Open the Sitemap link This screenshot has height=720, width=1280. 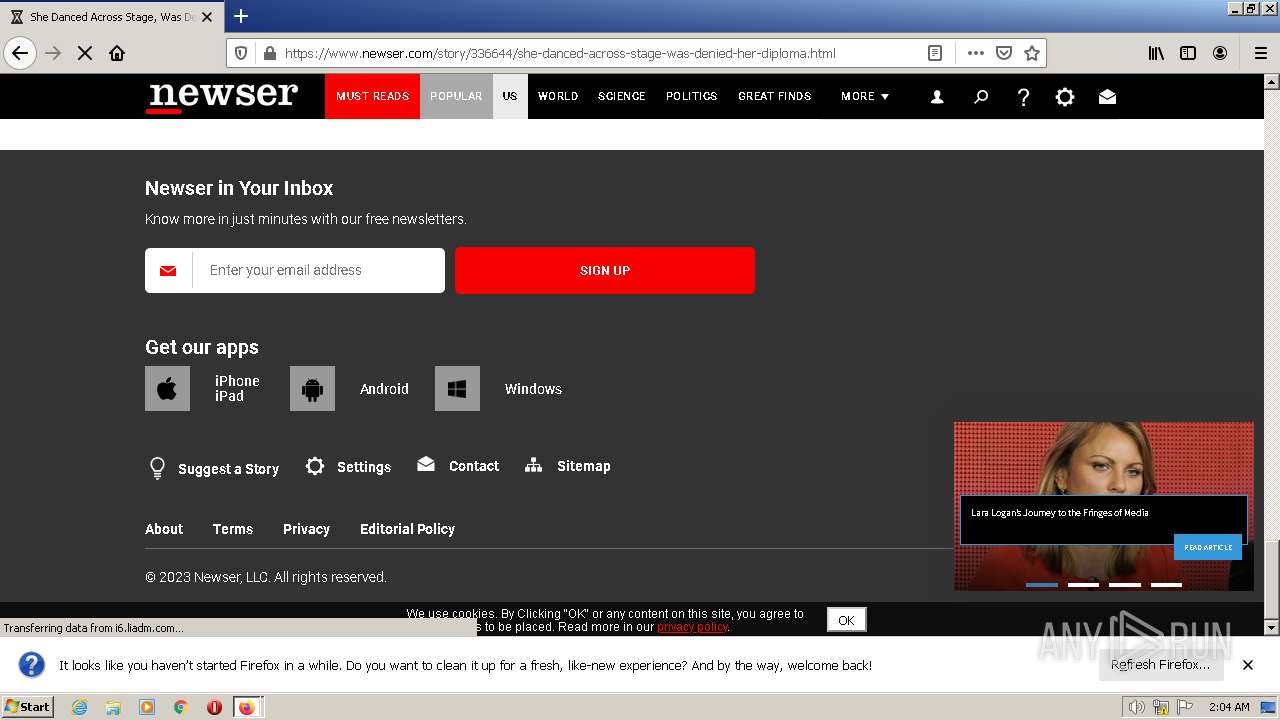tap(583, 466)
